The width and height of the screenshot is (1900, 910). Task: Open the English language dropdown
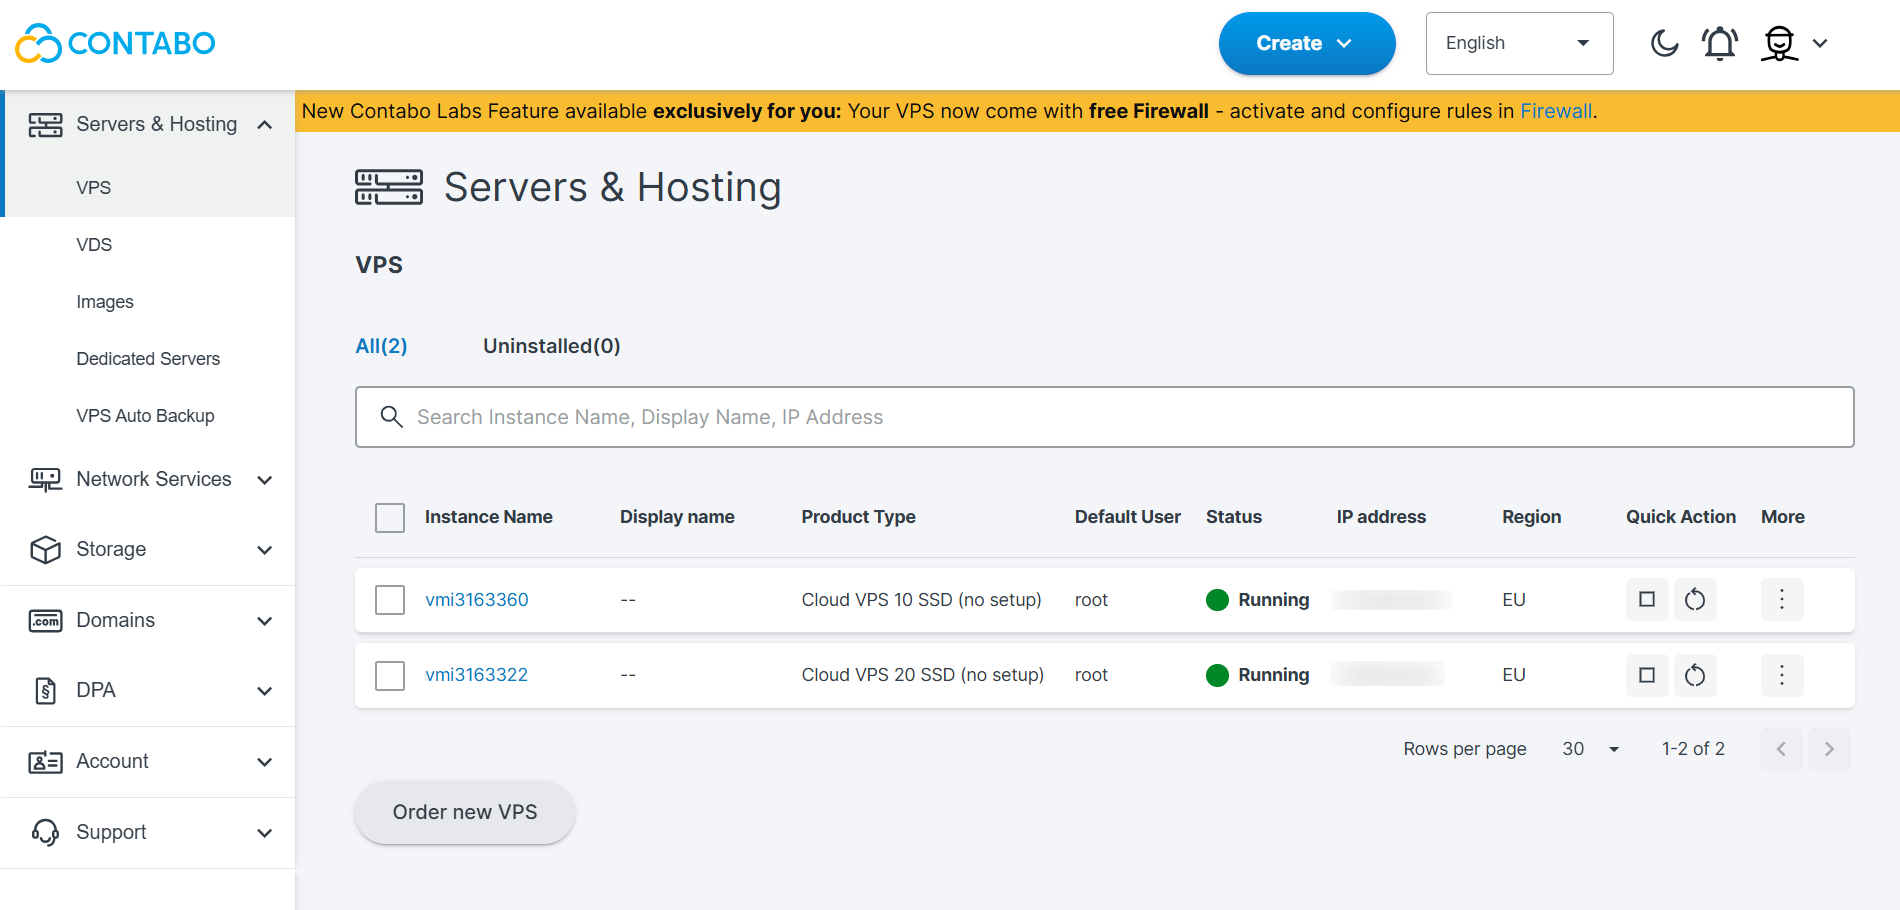(1519, 43)
